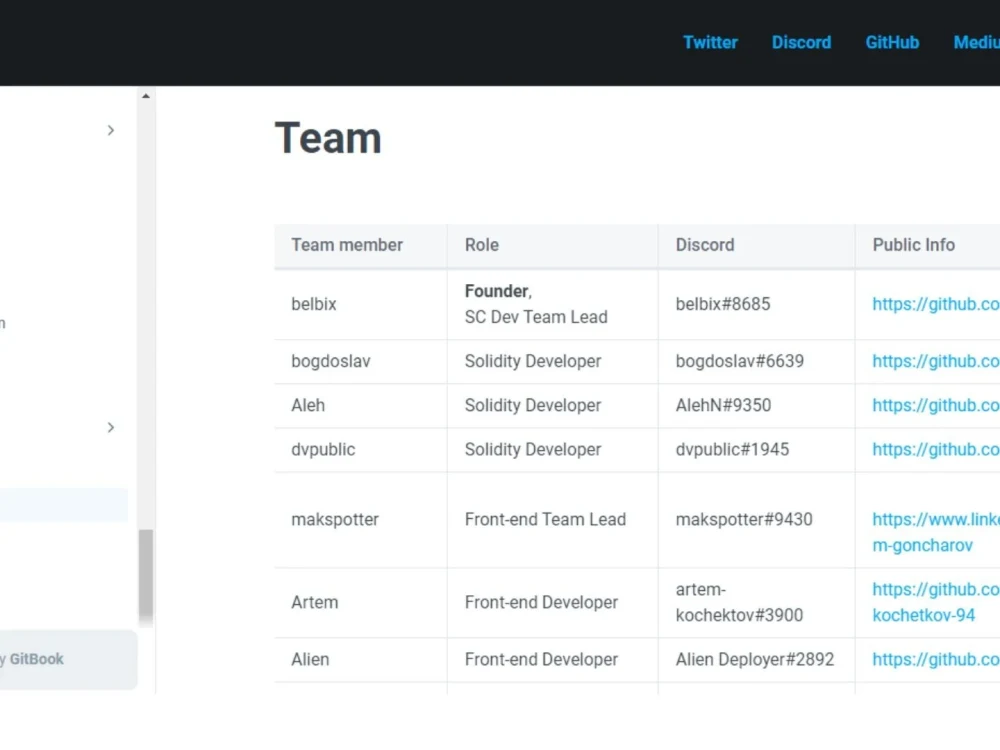Open belbix's GitHub profile link
Screen dimensions: 1000x750
click(x=936, y=304)
